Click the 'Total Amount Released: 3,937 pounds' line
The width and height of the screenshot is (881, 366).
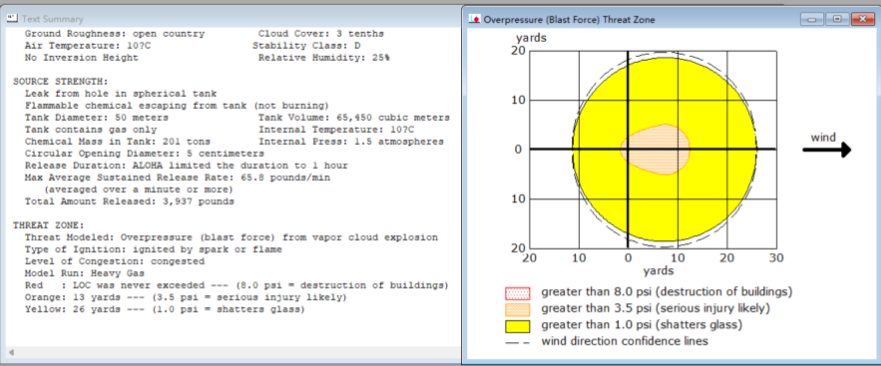click(x=129, y=201)
